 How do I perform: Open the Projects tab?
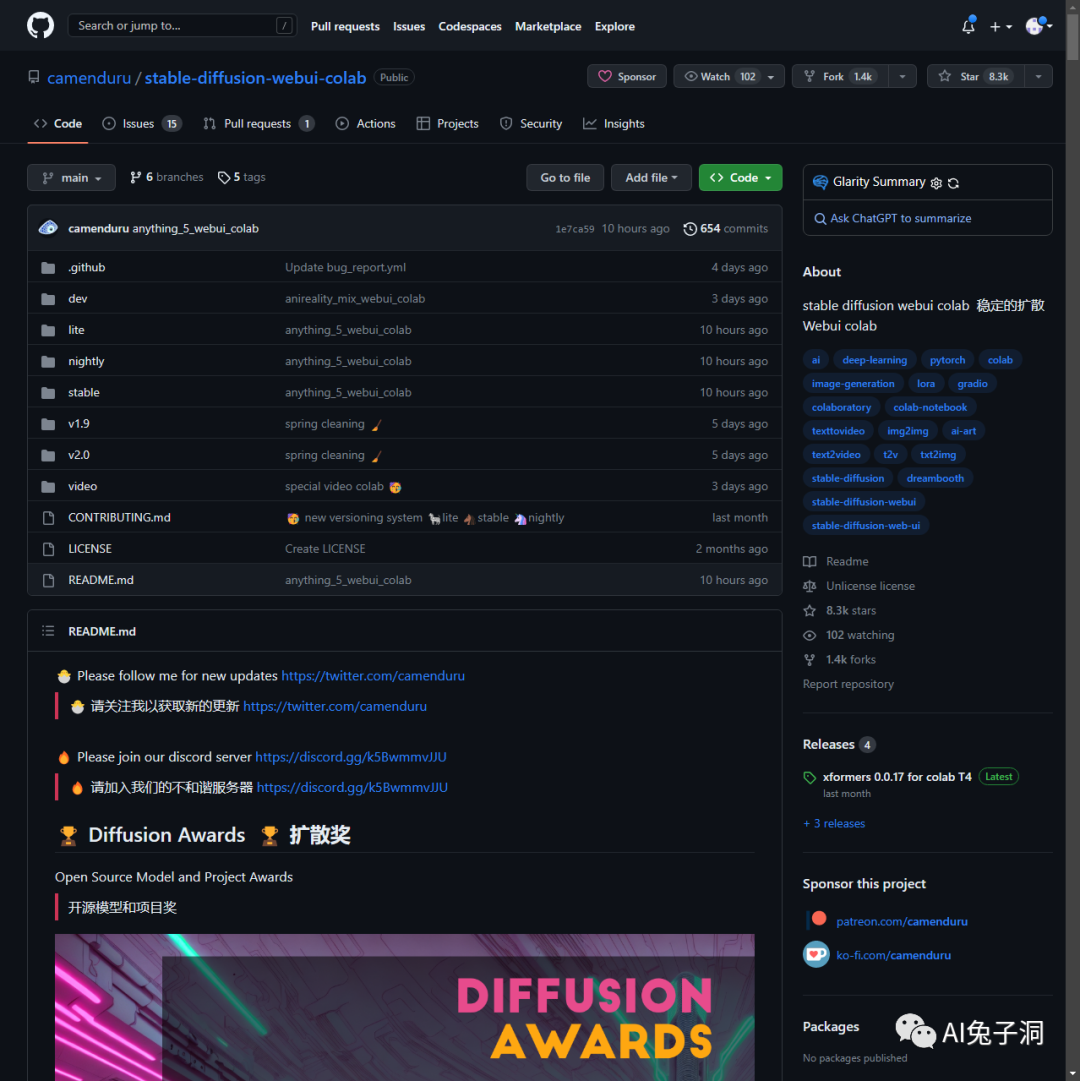click(447, 123)
